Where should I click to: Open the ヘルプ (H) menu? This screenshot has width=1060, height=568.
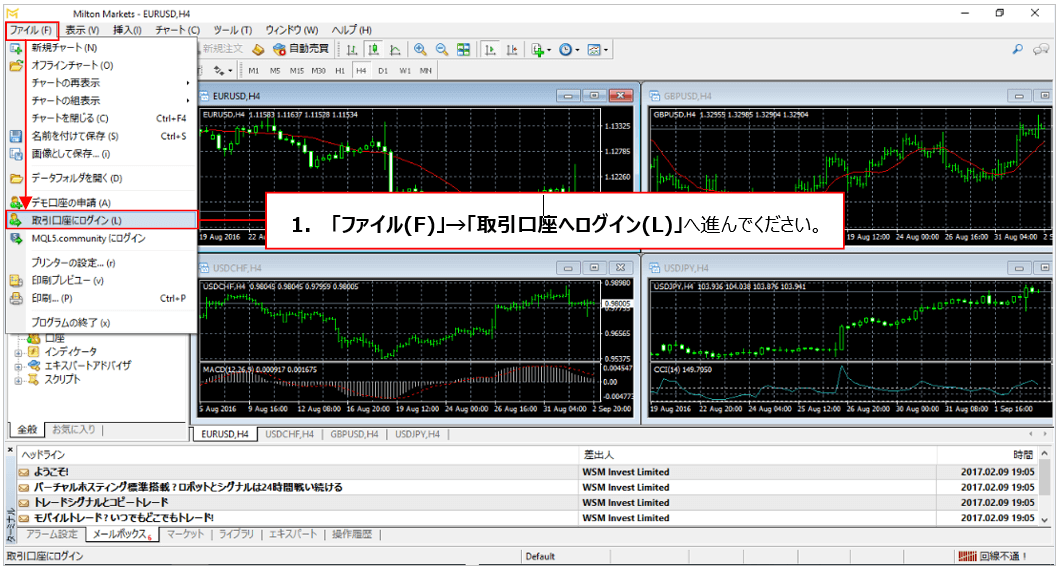click(x=352, y=30)
